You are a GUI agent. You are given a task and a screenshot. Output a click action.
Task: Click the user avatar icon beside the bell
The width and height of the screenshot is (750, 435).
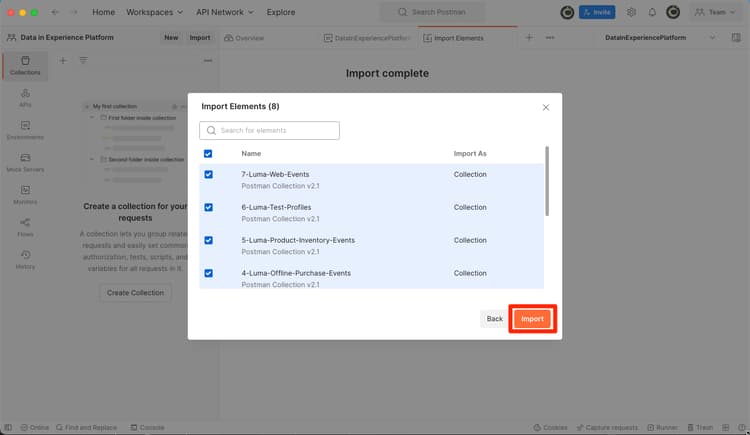[673, 12]
